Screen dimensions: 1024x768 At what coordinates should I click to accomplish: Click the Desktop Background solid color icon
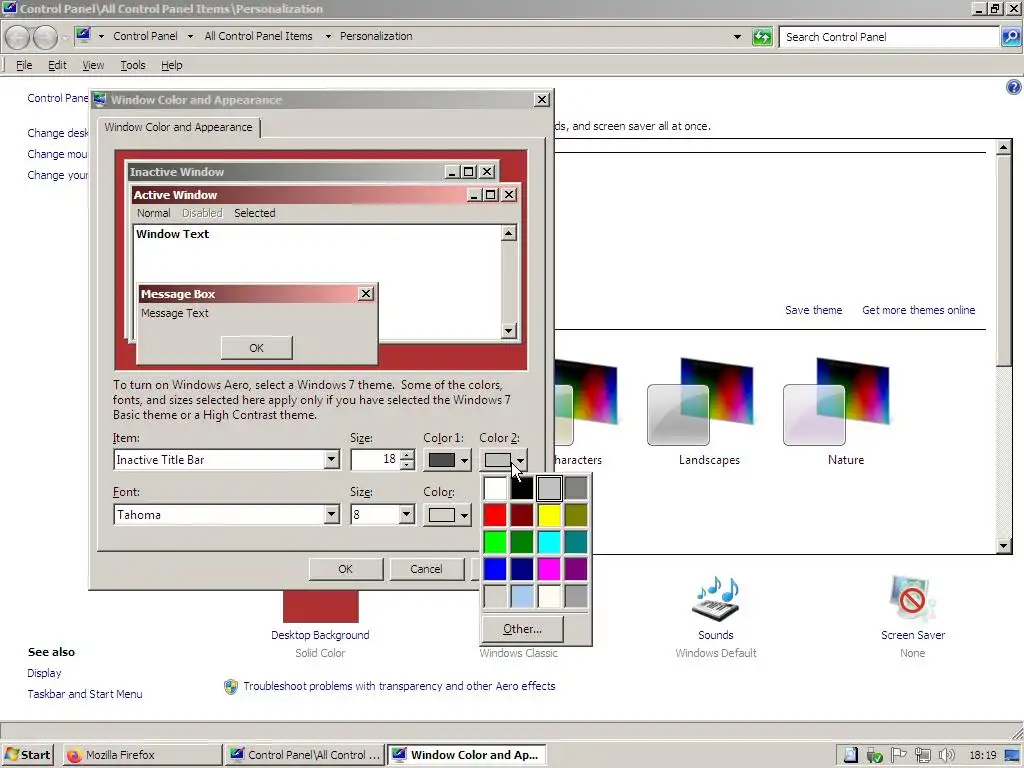pyautogui.click(x=321, y=606)
